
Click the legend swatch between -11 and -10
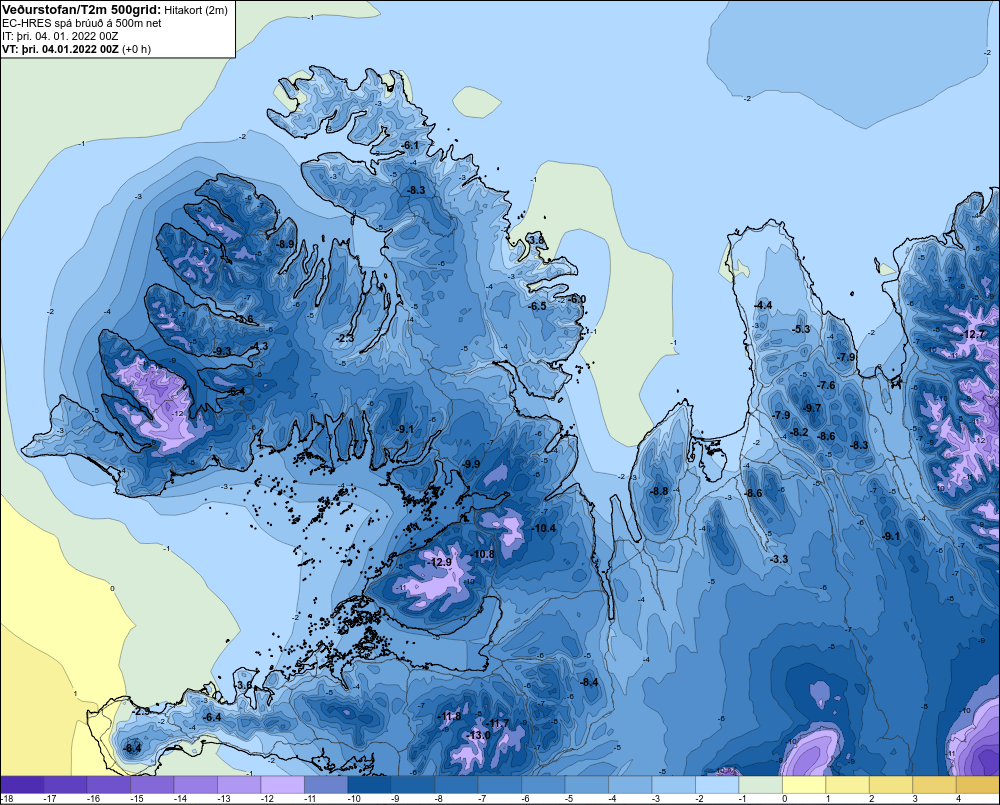(x=325, y=785)
